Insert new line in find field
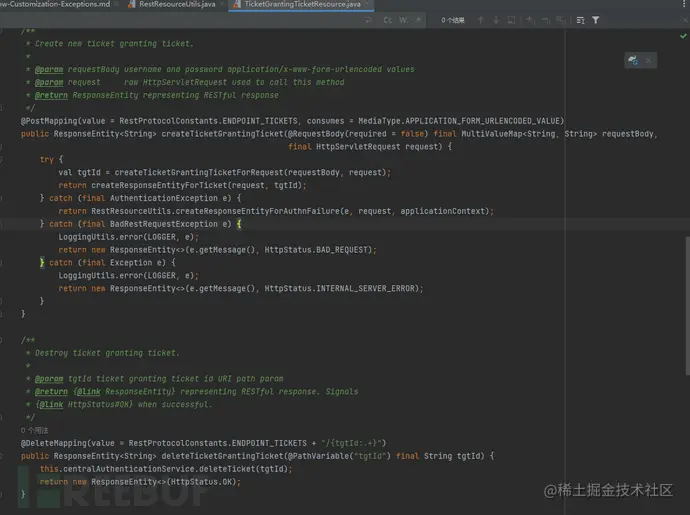 pyautogui.click(x=368, y=20)
